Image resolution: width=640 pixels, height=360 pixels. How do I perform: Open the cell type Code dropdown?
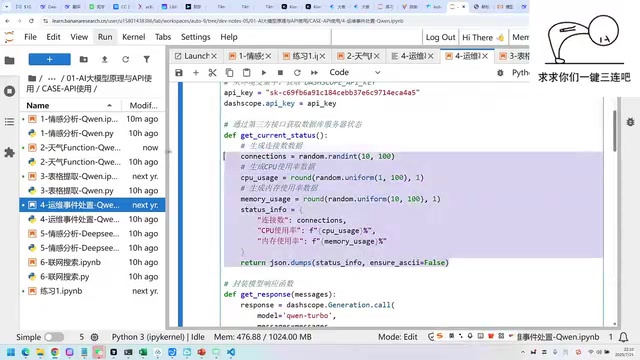355,73
